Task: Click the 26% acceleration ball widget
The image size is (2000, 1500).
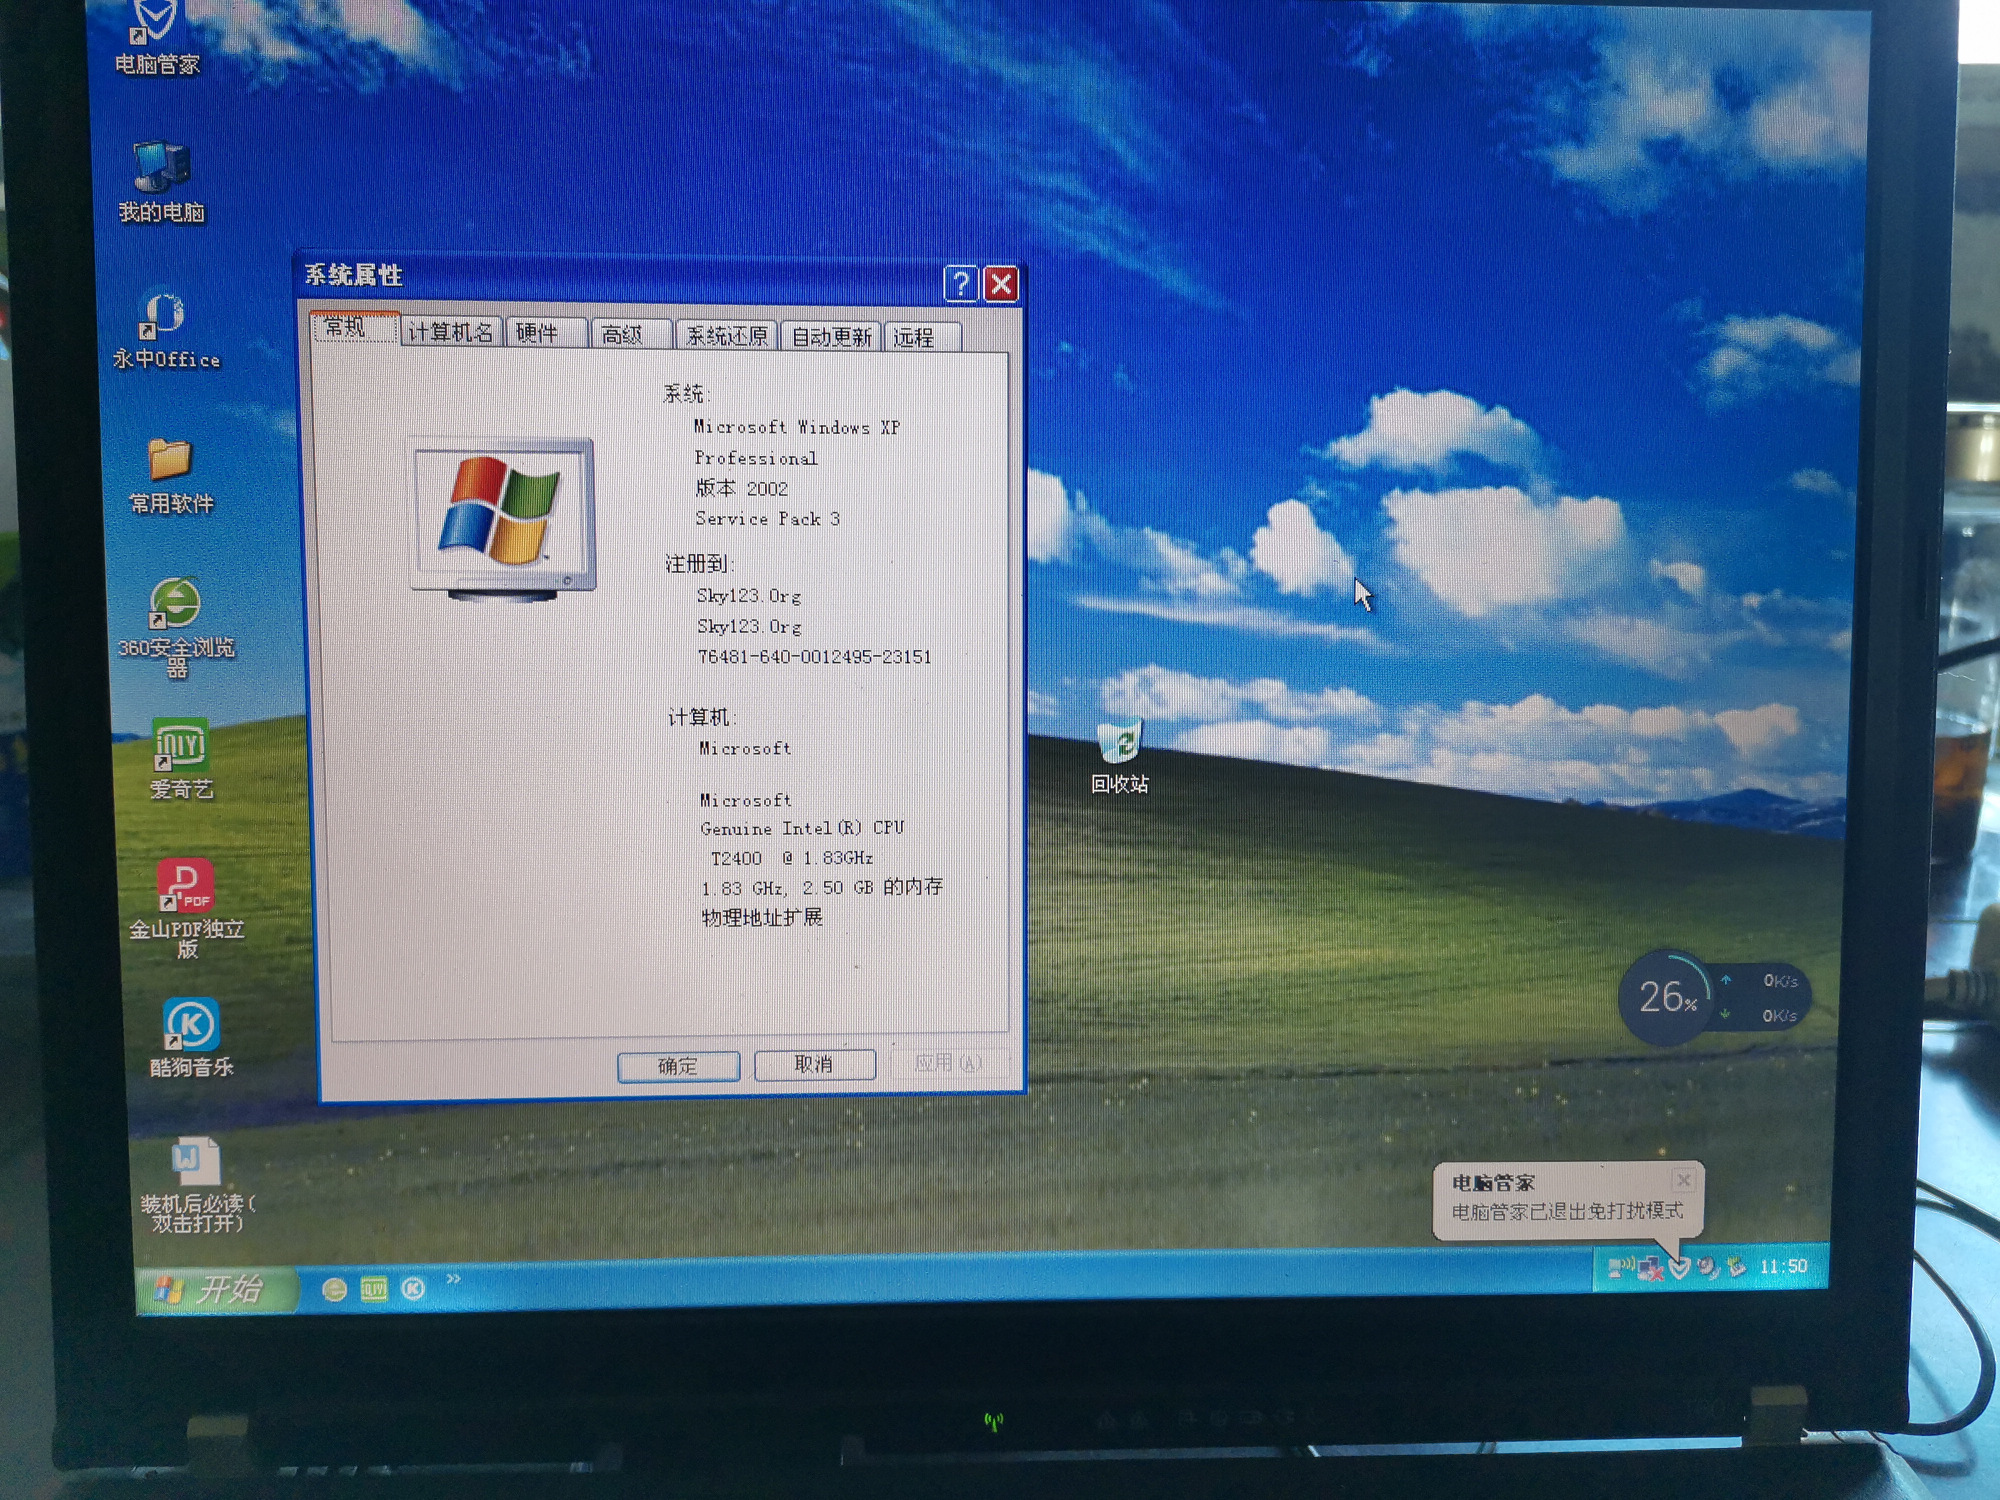Action: pyautogui.click(x=1666, y=995)
